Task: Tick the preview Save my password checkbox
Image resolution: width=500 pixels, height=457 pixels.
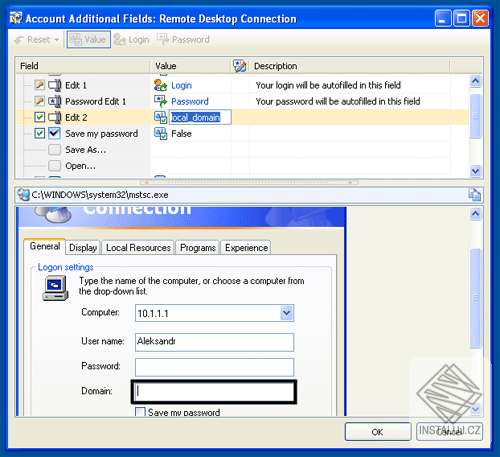Action: [x=140, y=412]
